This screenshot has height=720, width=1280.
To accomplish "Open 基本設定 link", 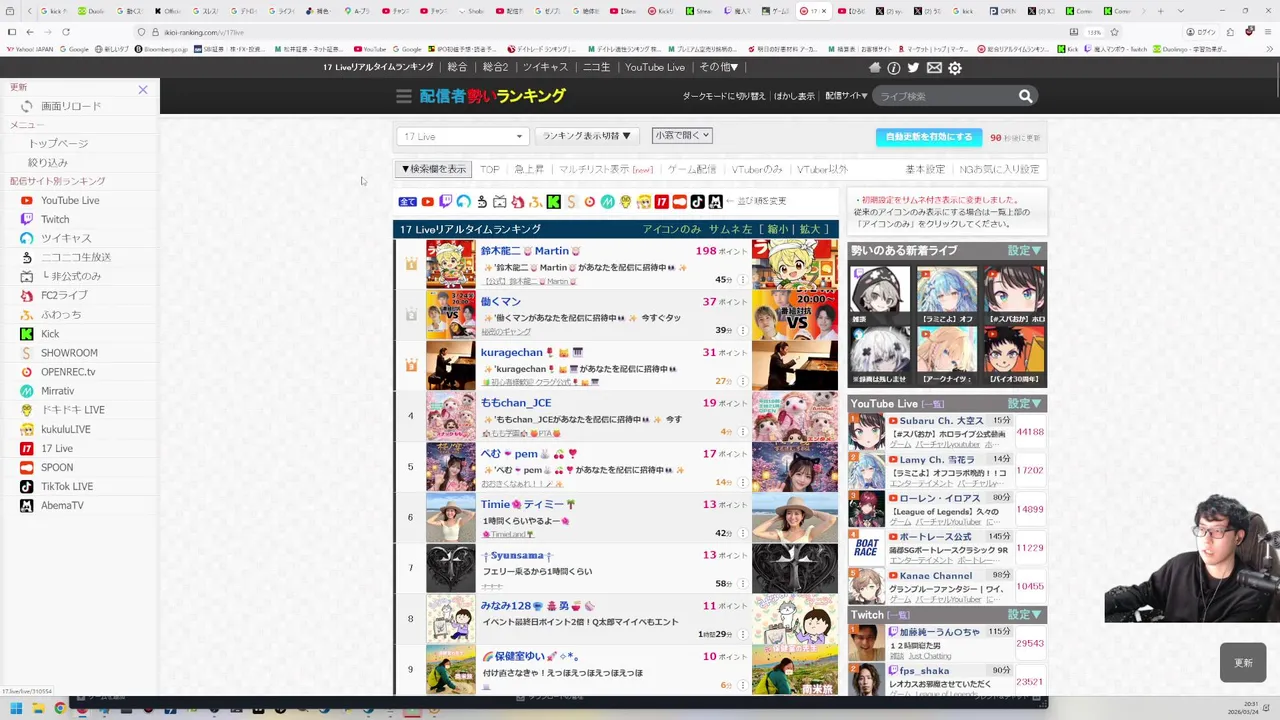I will click(925, 170).
